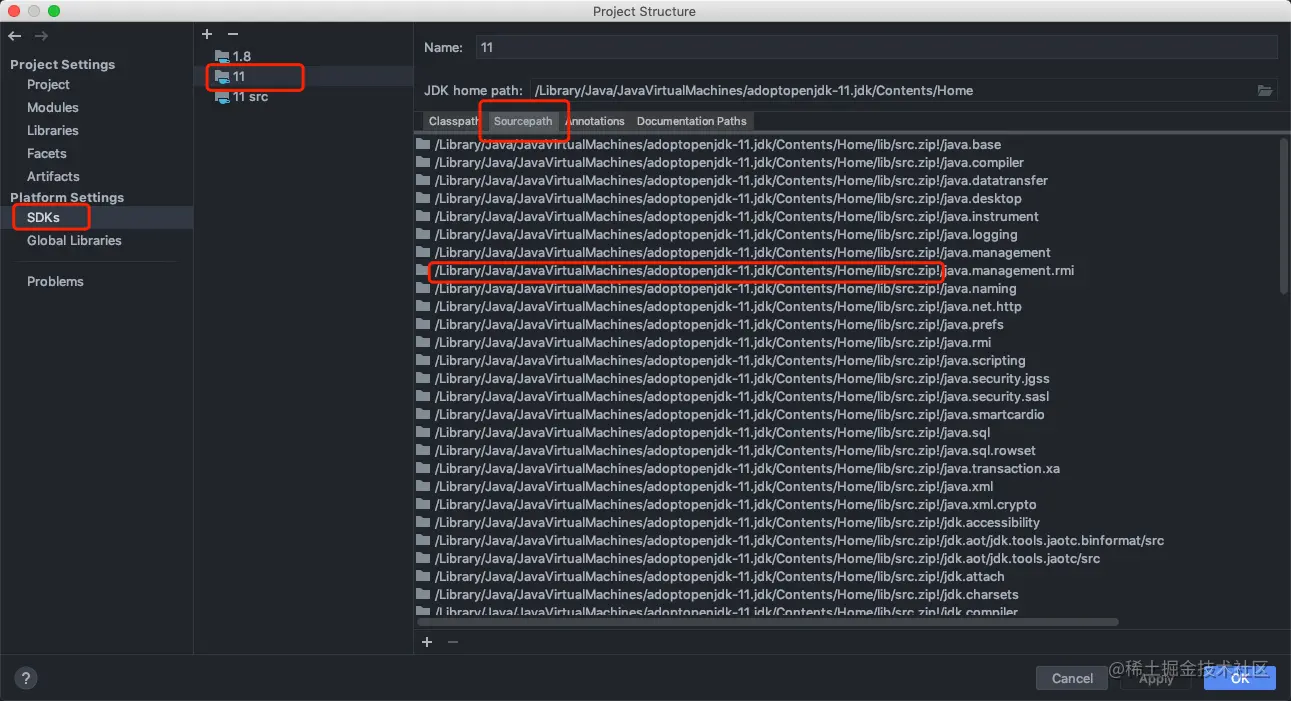Open the Problems page

(55, 281)
